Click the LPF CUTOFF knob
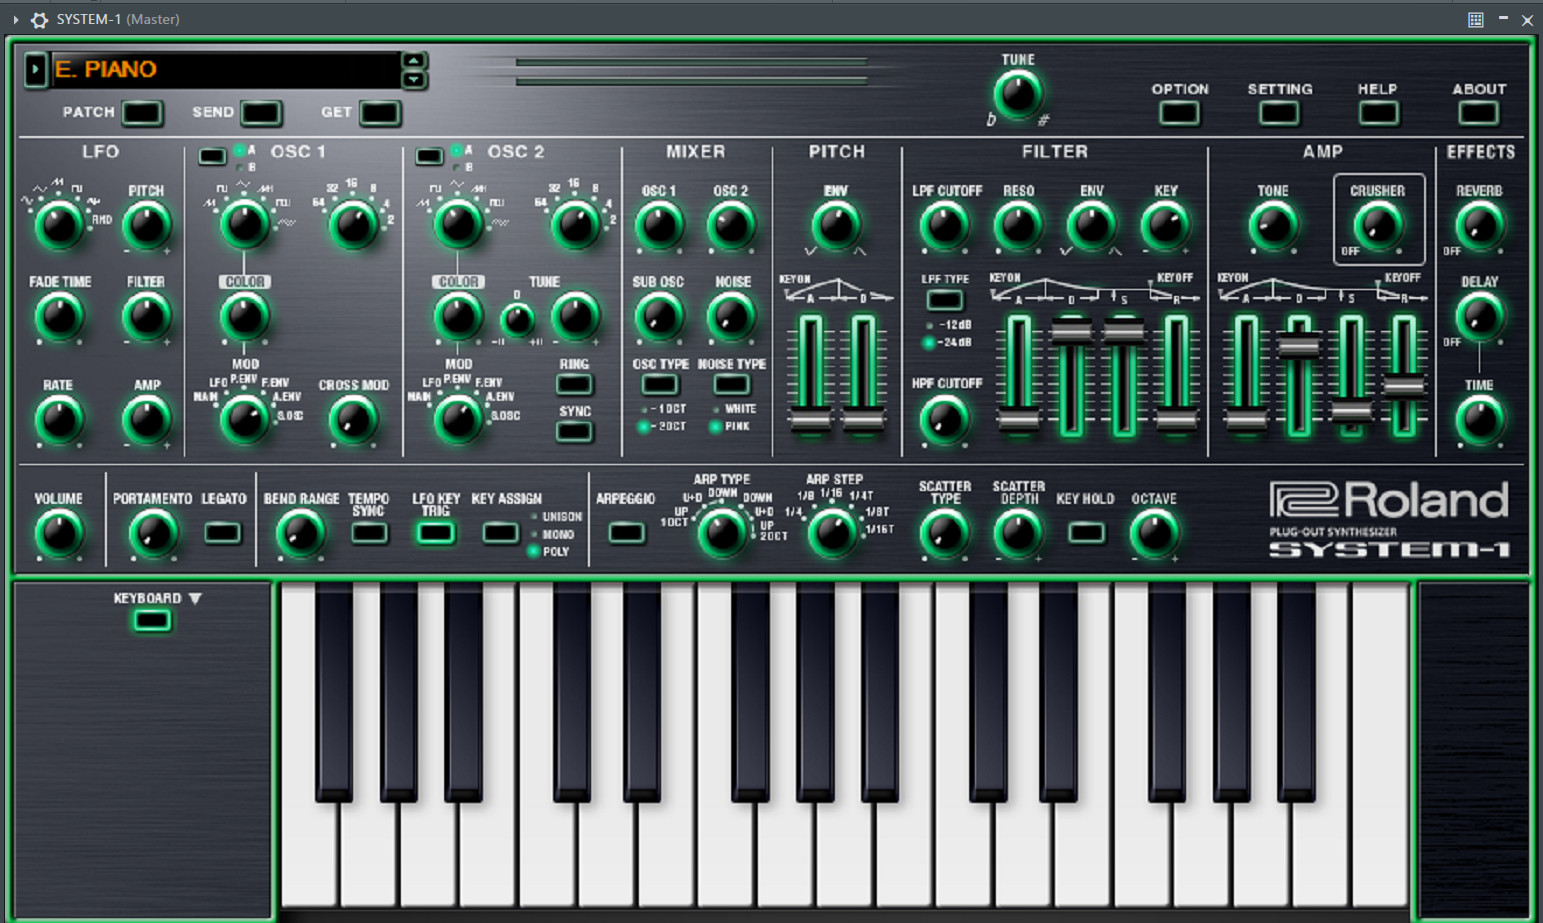 click(x=945, y=226)
